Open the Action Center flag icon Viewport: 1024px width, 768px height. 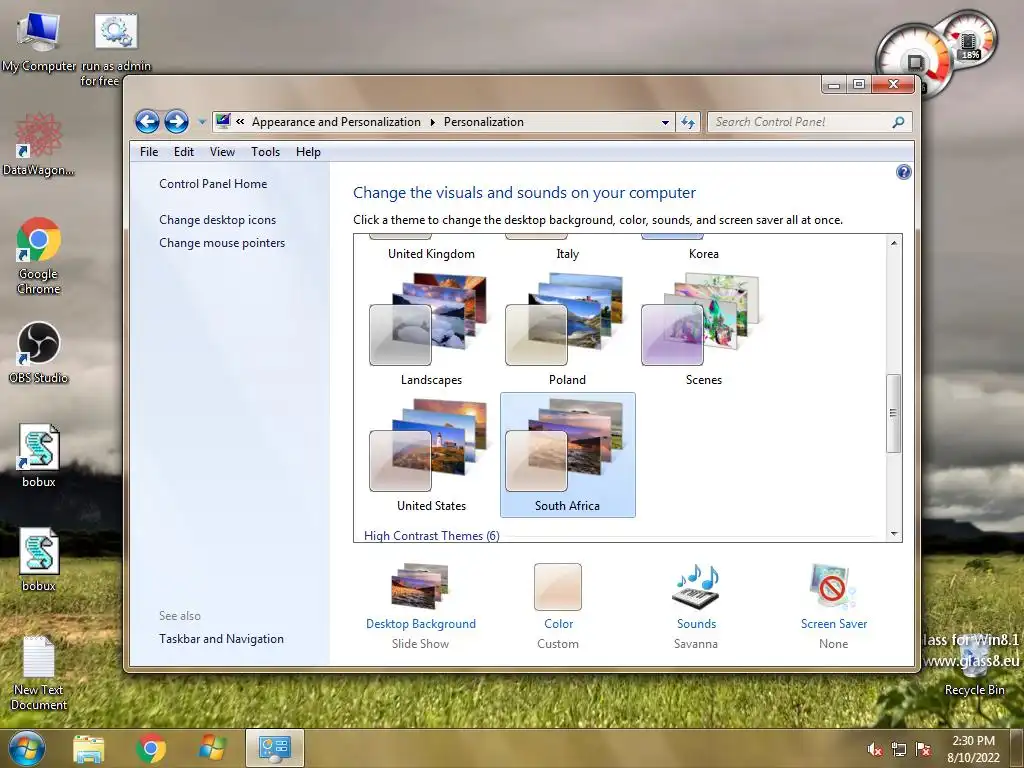923,749
